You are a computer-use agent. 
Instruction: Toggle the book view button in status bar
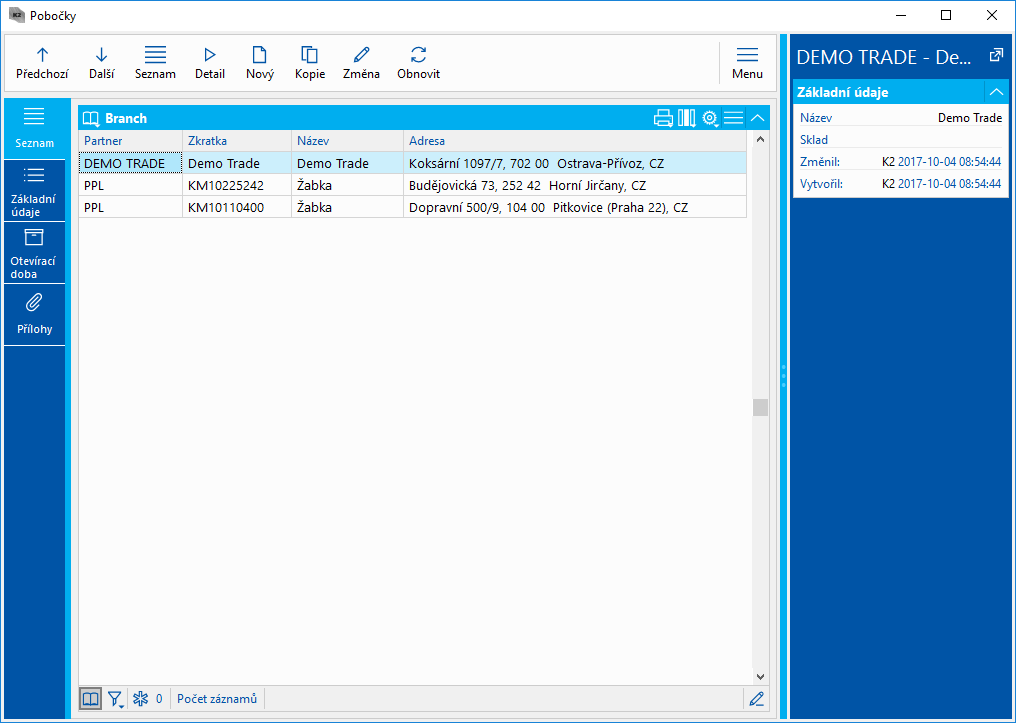pyautogui.click(x=90, y=699)
